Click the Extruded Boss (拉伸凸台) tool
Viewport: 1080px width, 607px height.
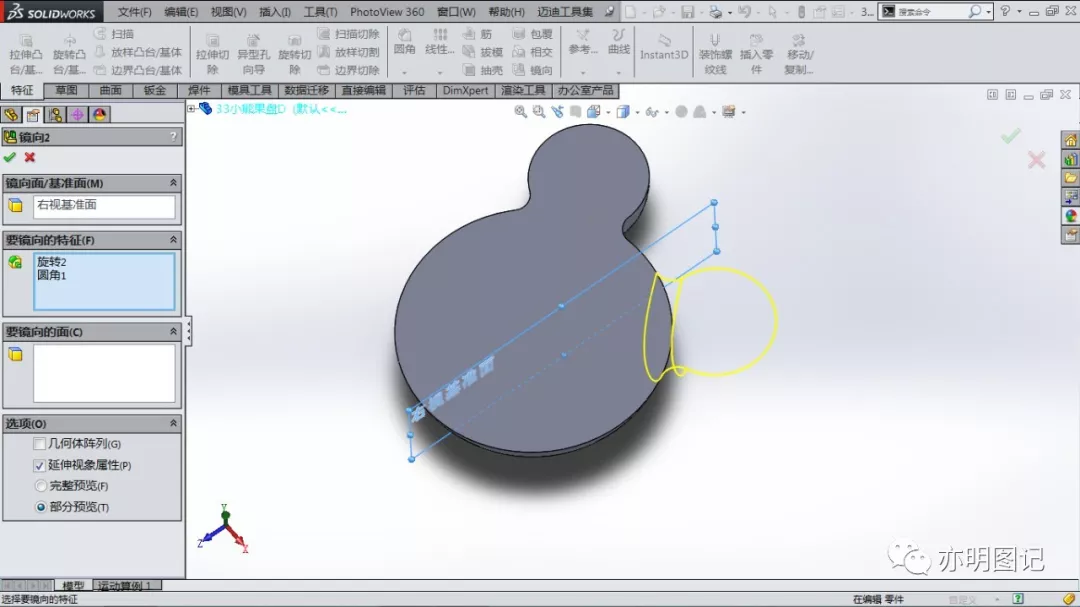25,54
